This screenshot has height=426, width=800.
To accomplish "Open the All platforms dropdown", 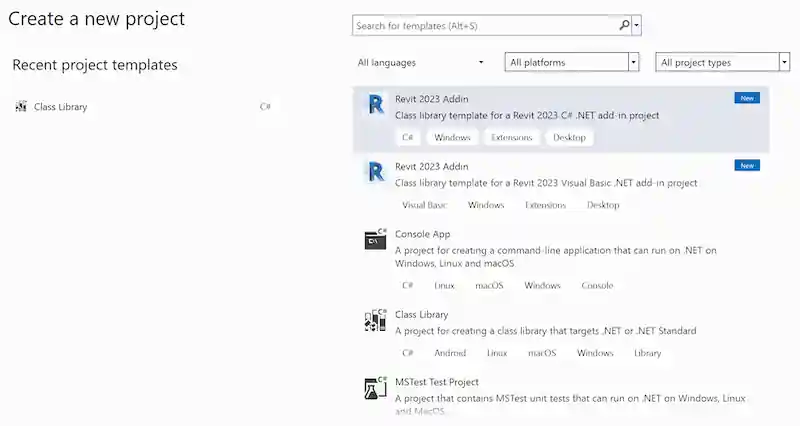I will click(x=571, y=62).
